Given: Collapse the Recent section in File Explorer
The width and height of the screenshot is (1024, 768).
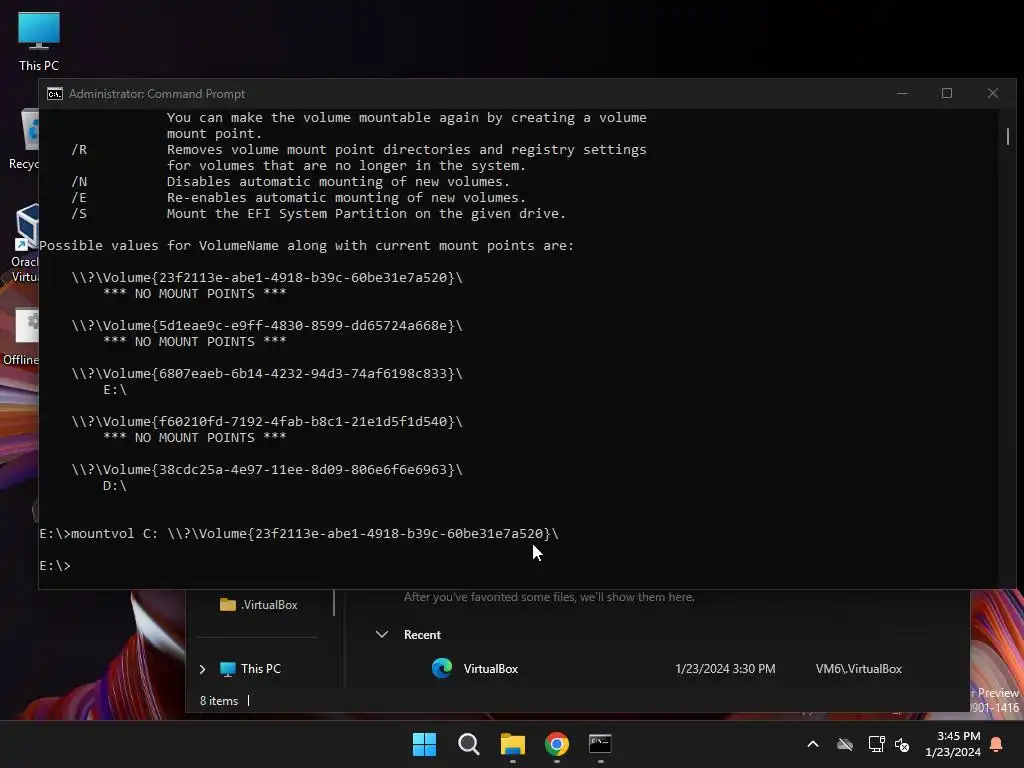Looking at the screenshot, I should coord(382,634).
